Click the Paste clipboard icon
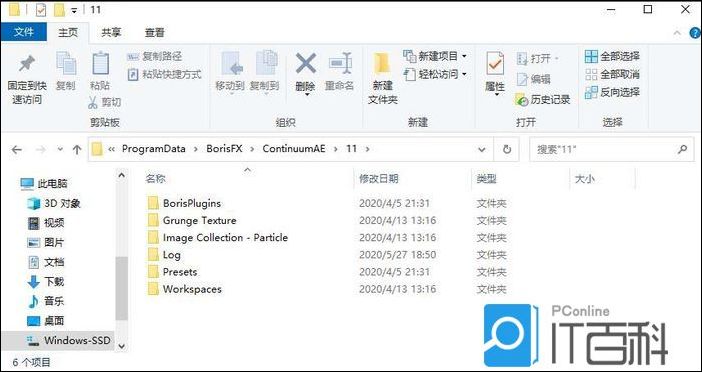The width and height of the screenshot is (702, 372). pyautogui.click(x=100, y=63)
